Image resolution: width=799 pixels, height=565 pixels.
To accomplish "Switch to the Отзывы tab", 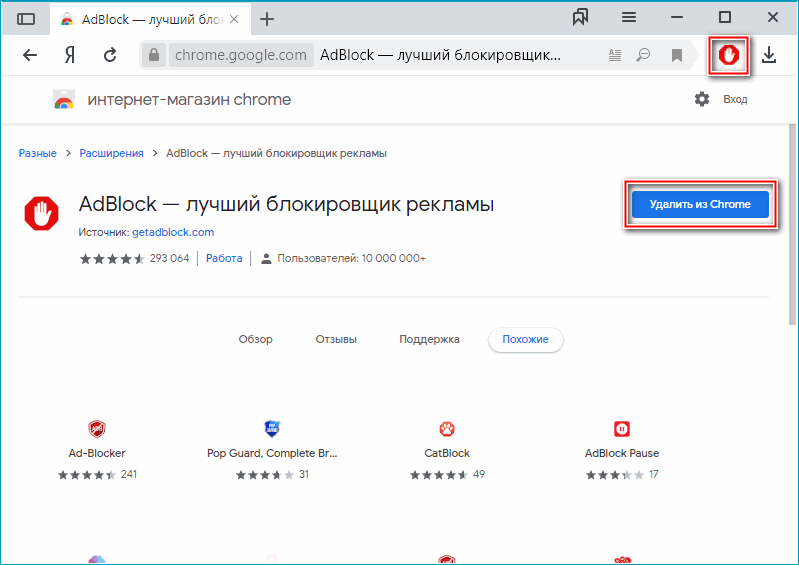I will click(336, 339).
